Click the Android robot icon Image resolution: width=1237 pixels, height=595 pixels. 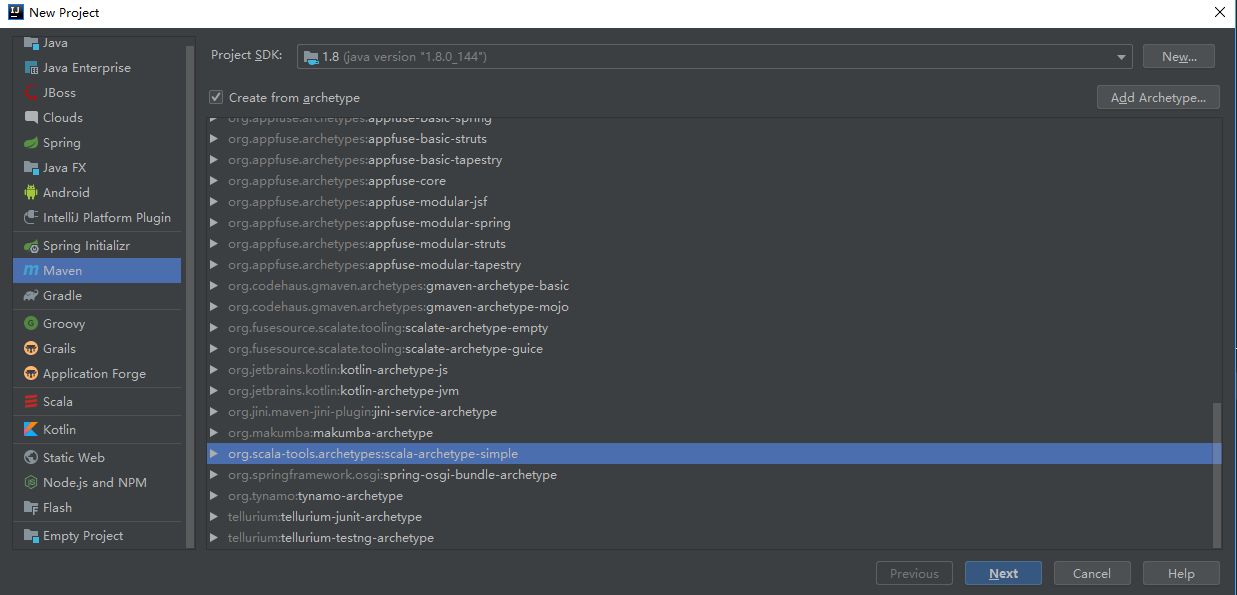[30, 193]
